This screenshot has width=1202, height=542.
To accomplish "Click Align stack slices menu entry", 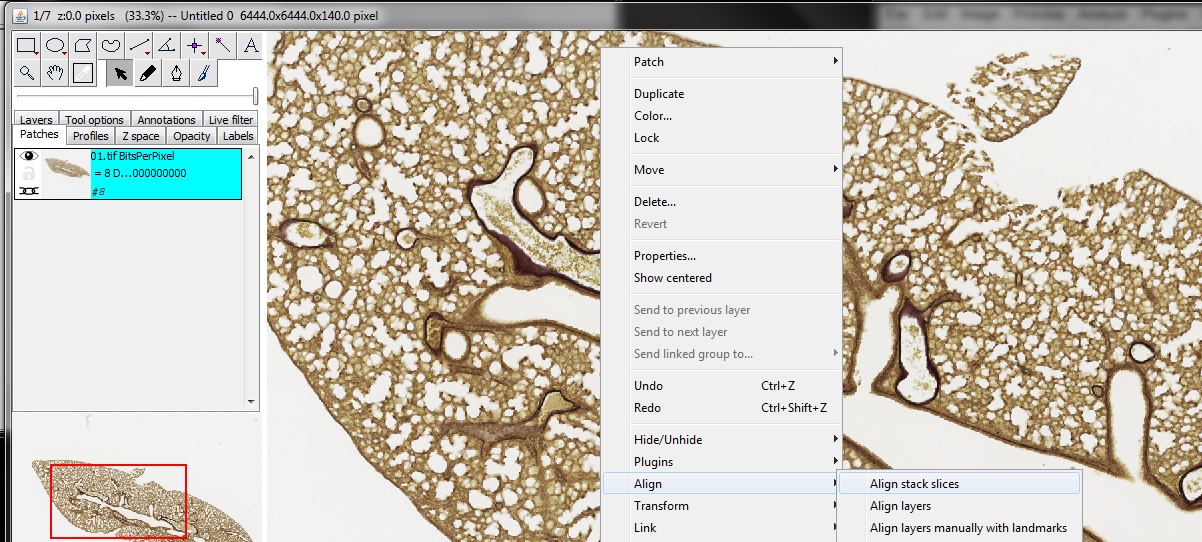I will click(x=914, y=484).
